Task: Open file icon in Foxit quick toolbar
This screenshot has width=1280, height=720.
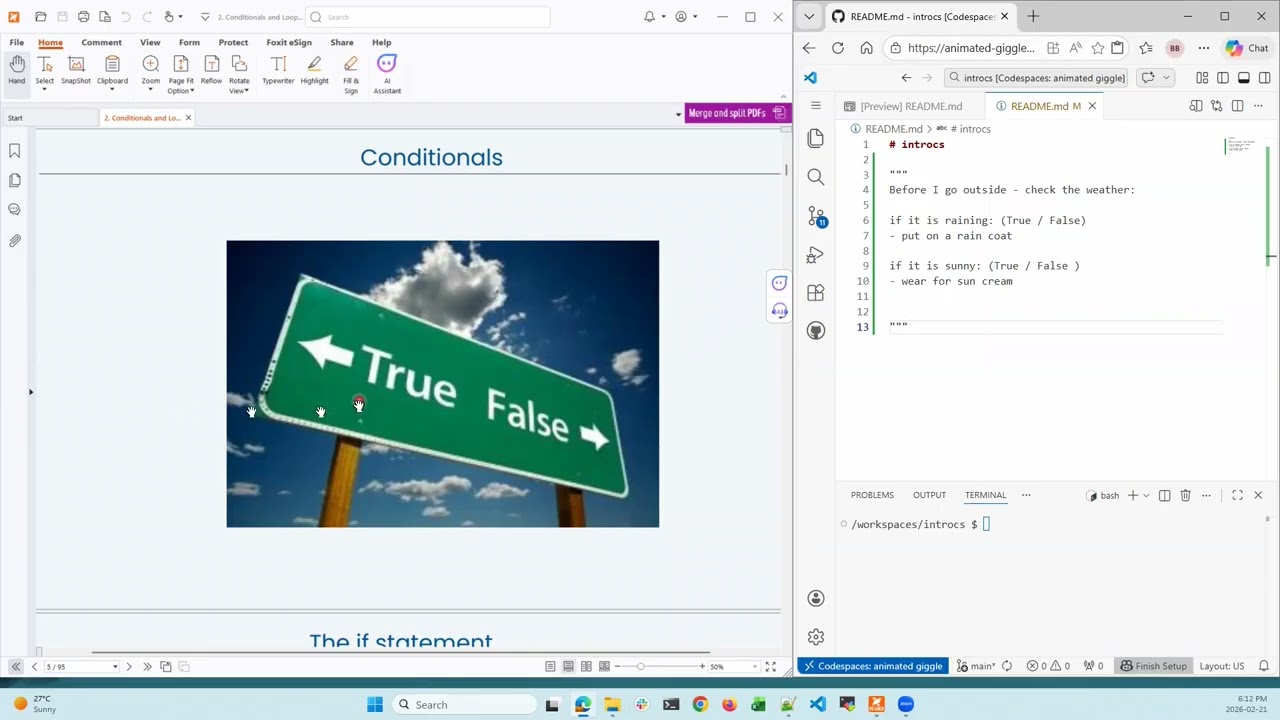Action: 40,17
